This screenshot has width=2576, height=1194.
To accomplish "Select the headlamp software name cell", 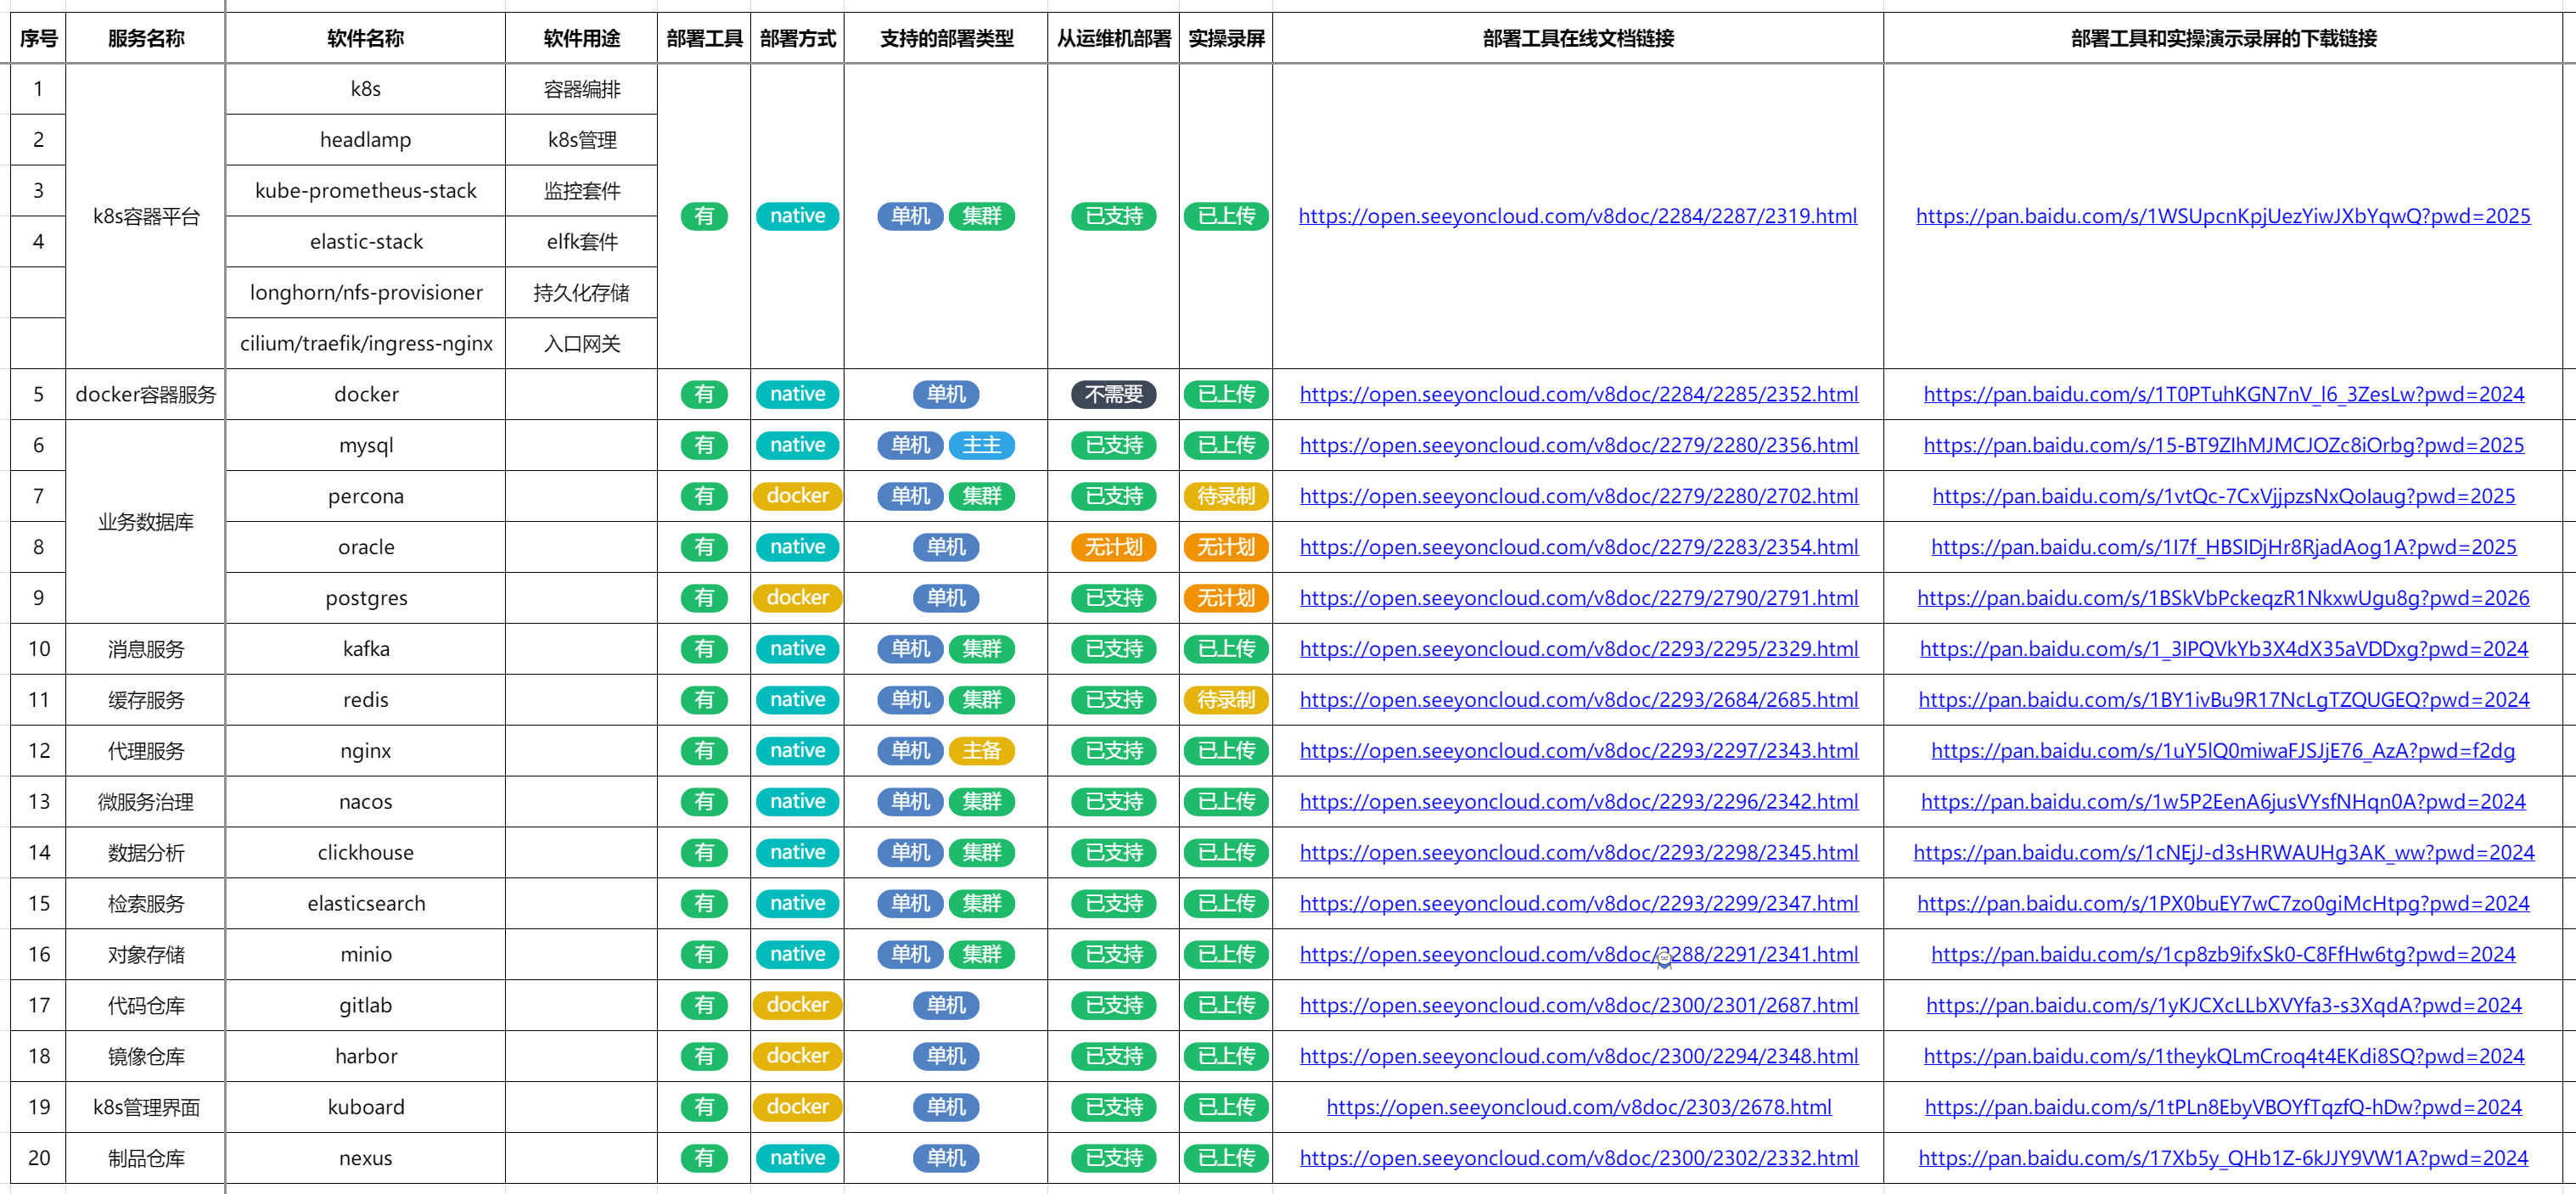I will point(366,140).
